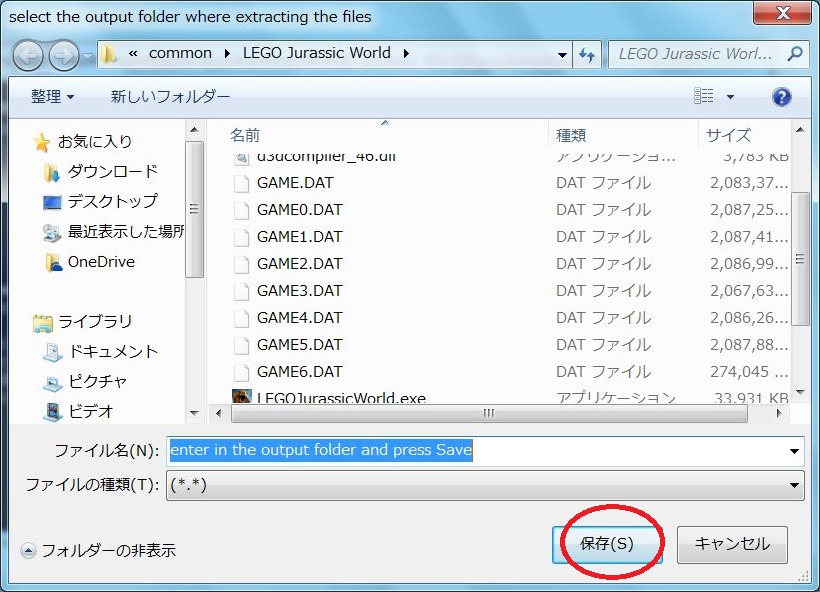This screenshot has height=592, width=820.
Task: Click file list vertical scrollbar up arrow
Action: (800, 130)
